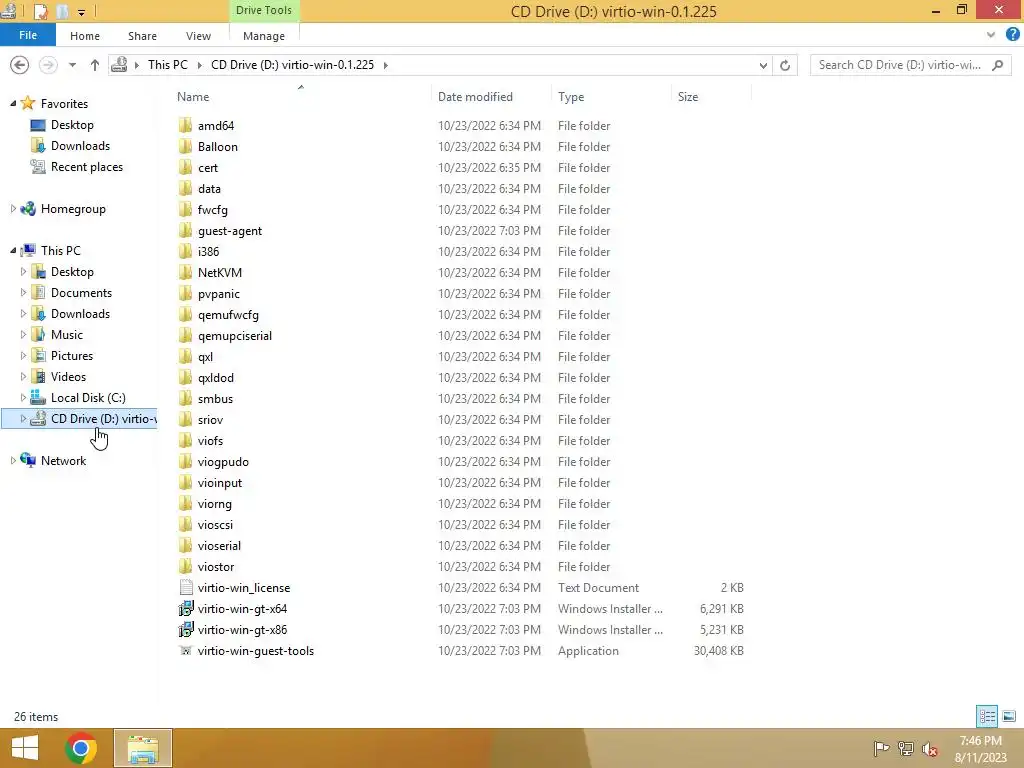Select the guest-agent folder name
The width and height of the screenshot is (1024, 768).
(x=230, y=231)
